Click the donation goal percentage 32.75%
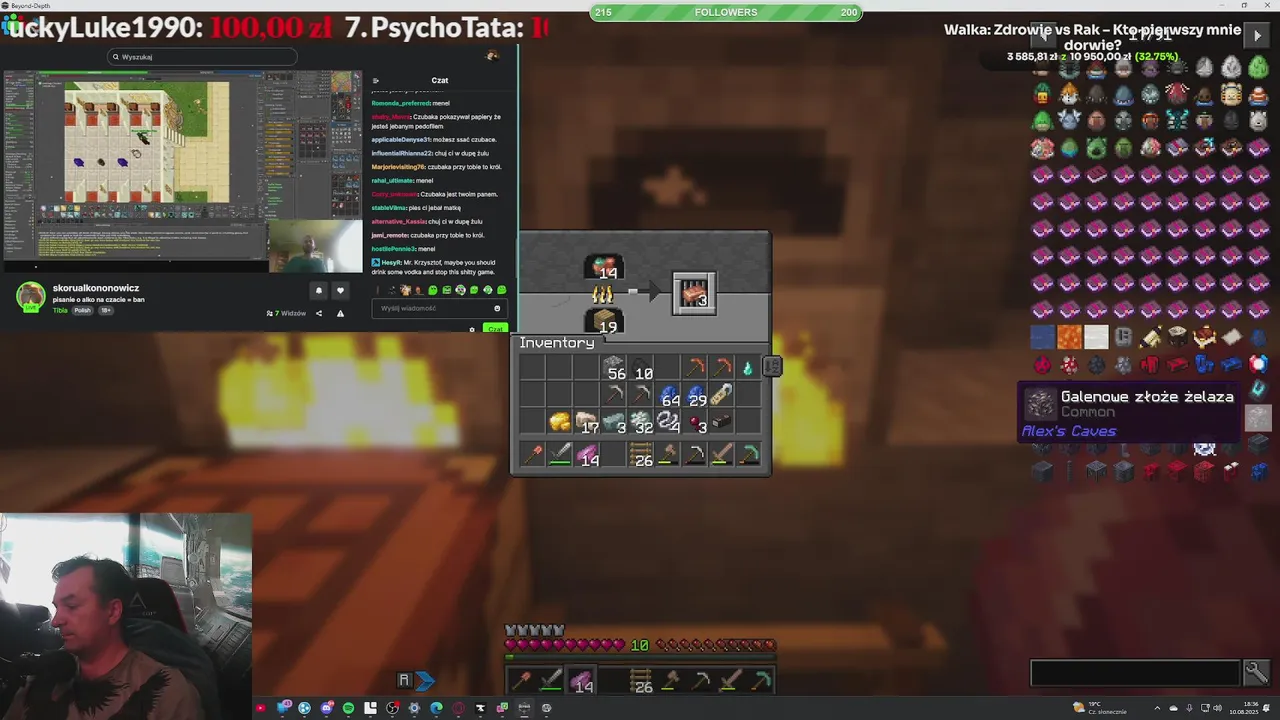 click(x=1158, y=57)
